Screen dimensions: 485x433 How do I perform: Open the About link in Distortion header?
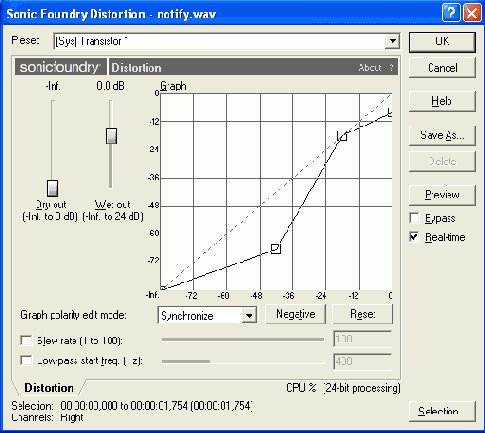click(370, 68)
